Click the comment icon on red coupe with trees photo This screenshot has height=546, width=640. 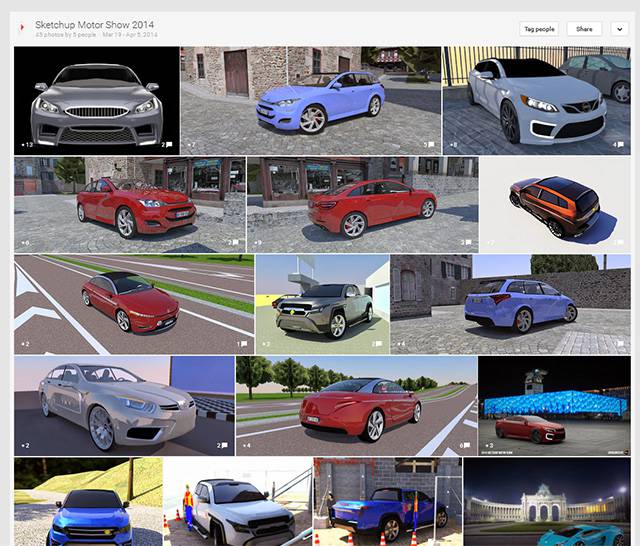tap(467, 445)
